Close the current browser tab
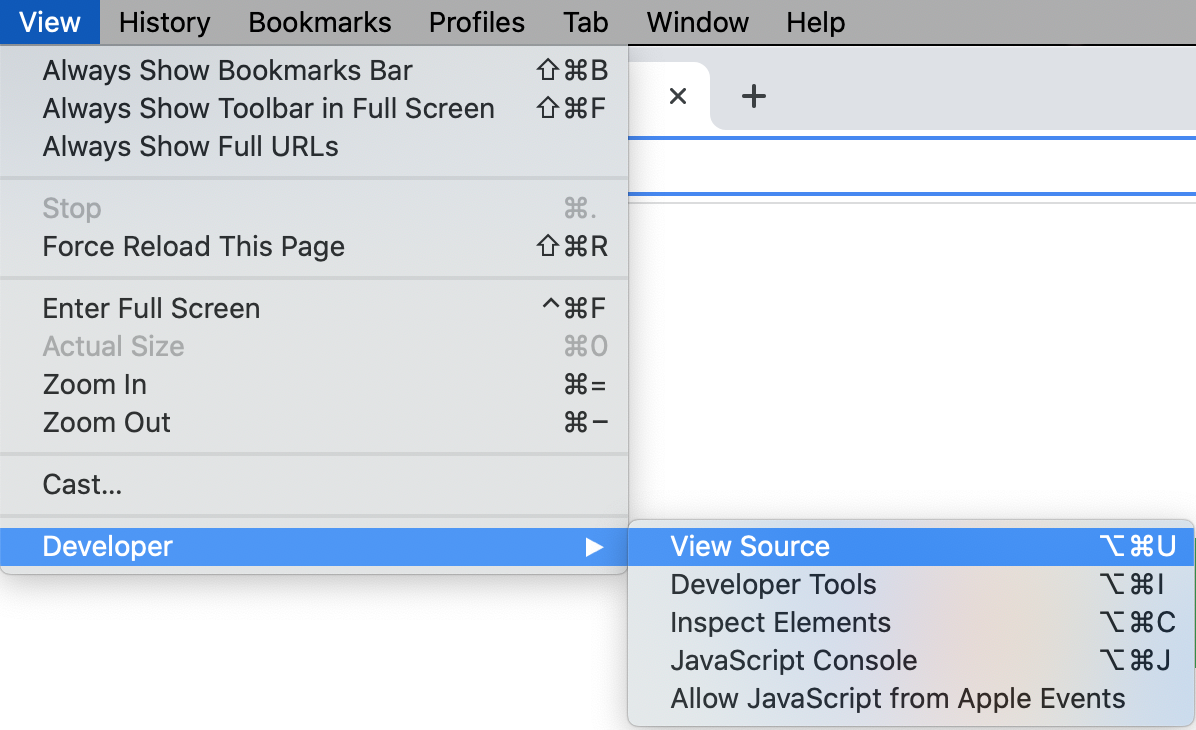Screen dimensions: 1196x730 click(x=678, y=96)
